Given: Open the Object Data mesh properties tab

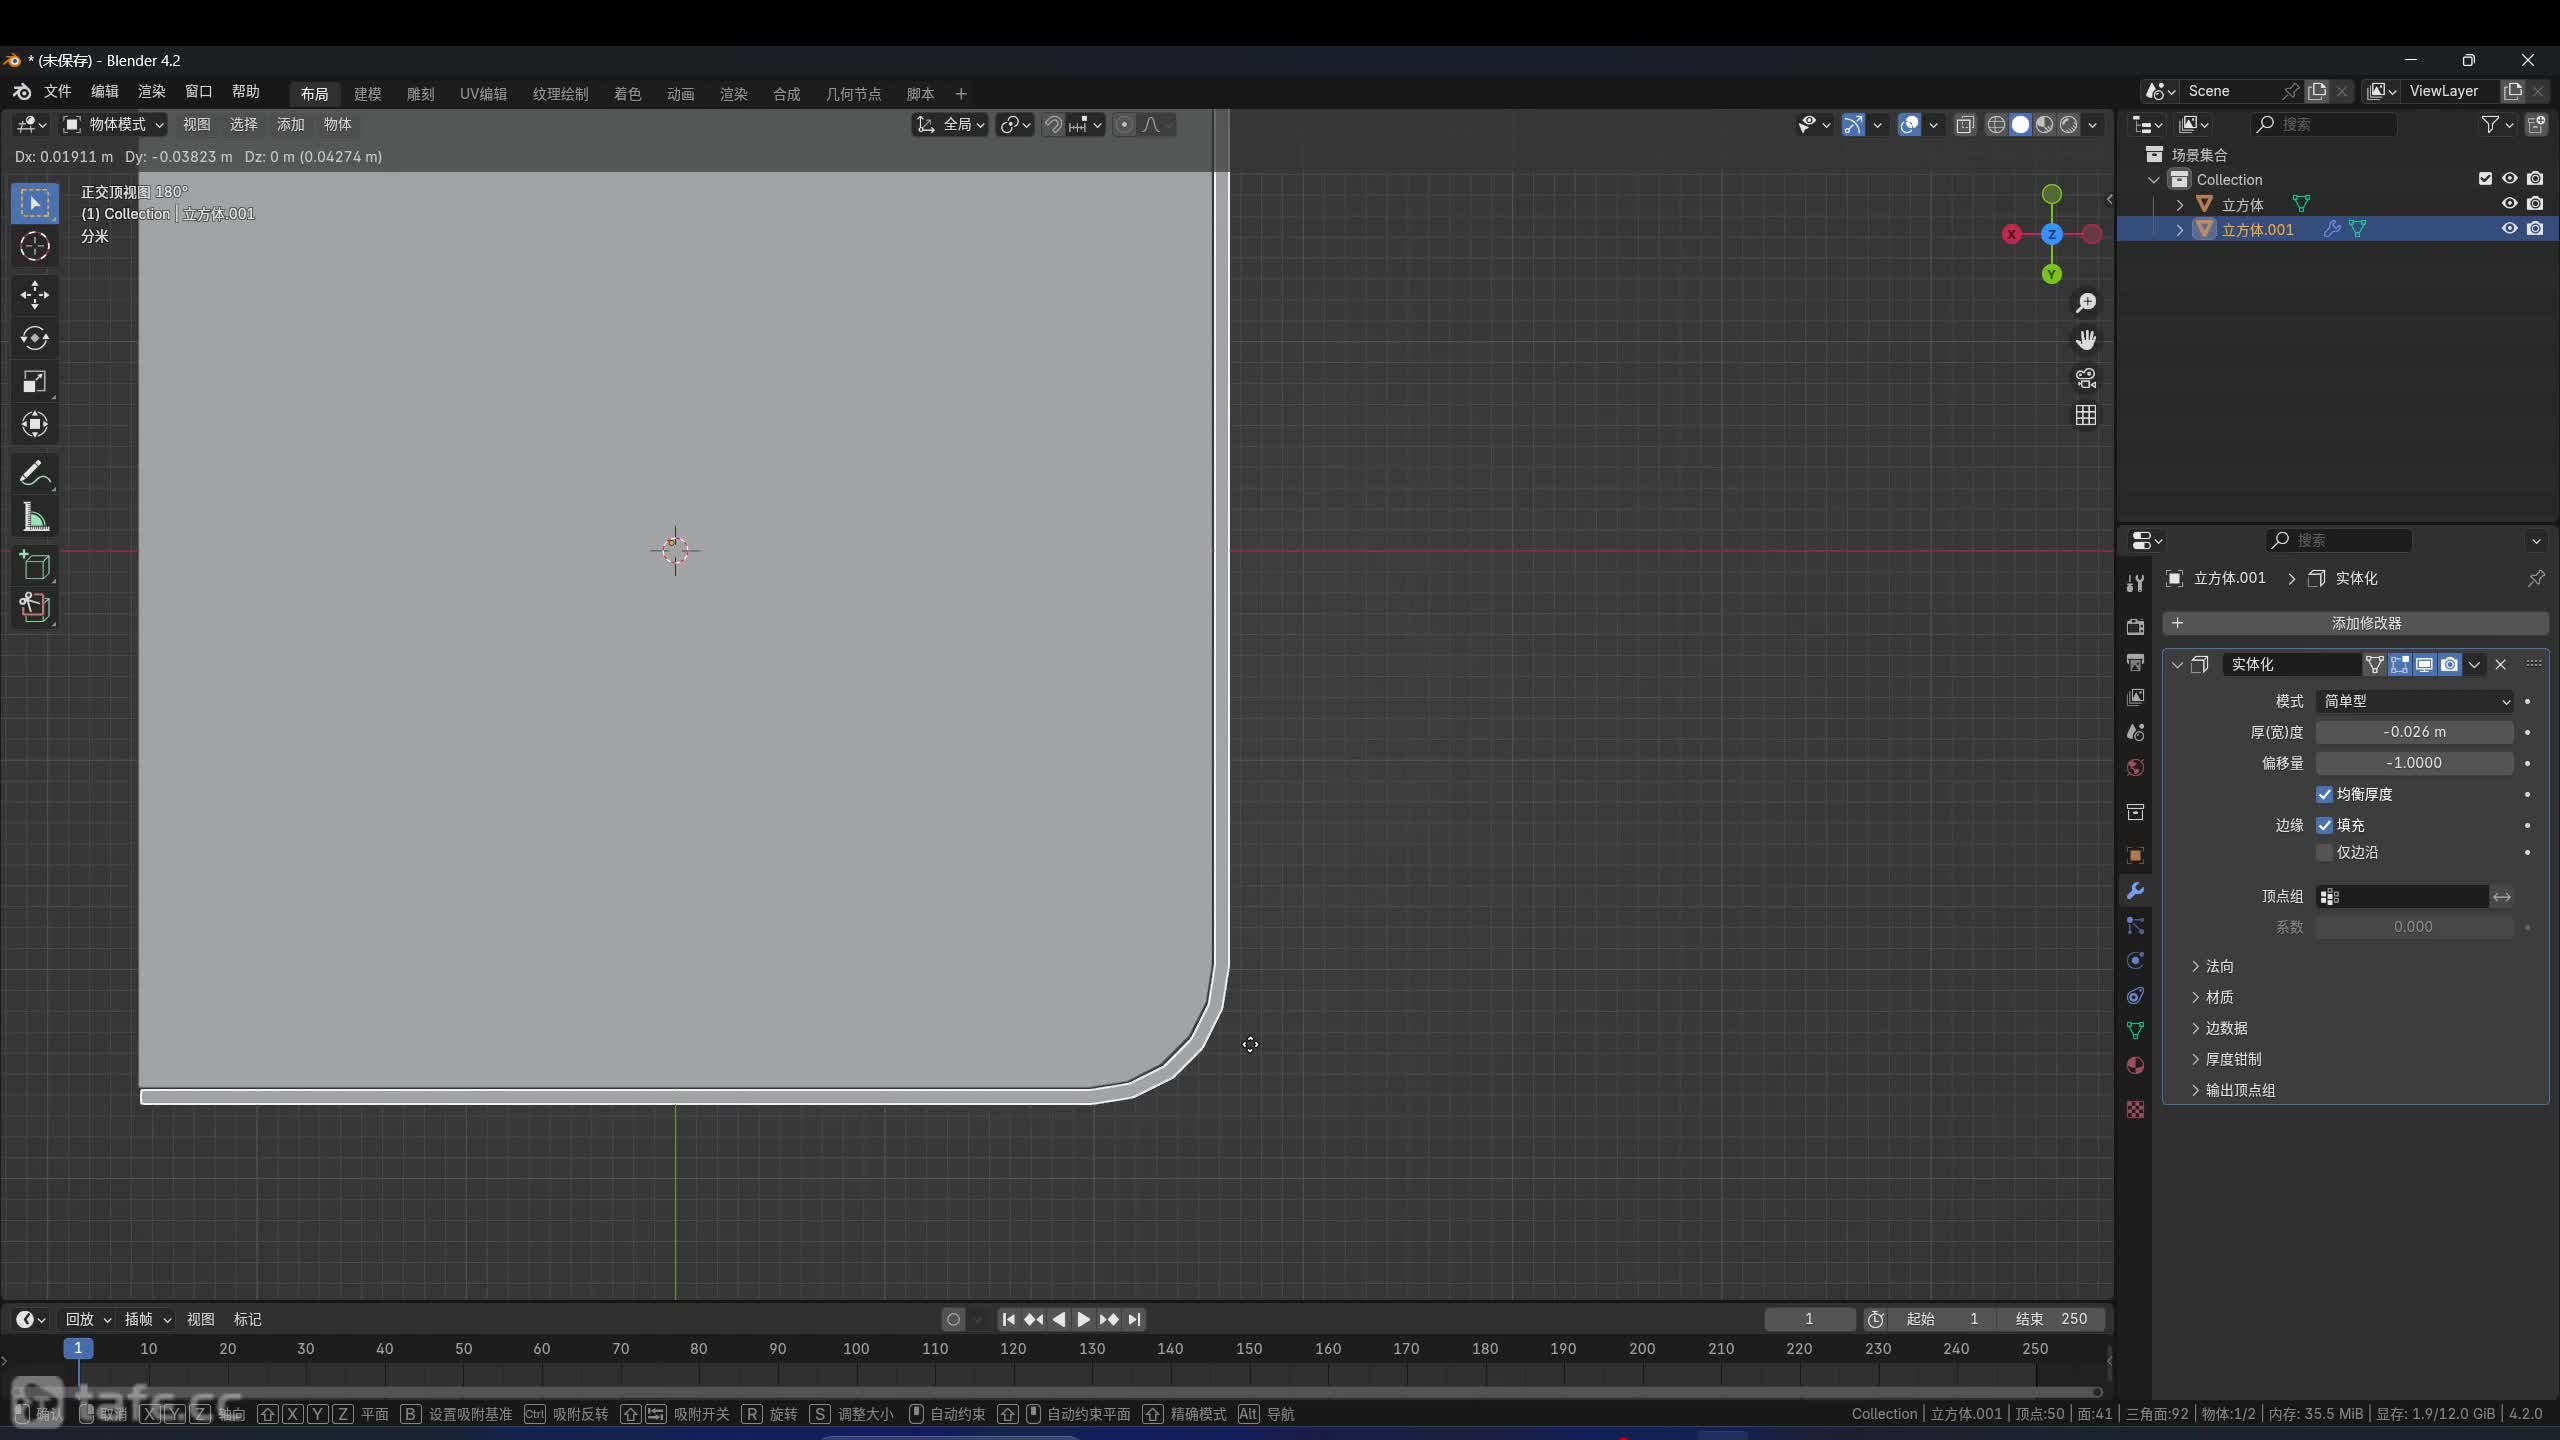Looking at the screenshot, I should click(x=2135, y=1030).
